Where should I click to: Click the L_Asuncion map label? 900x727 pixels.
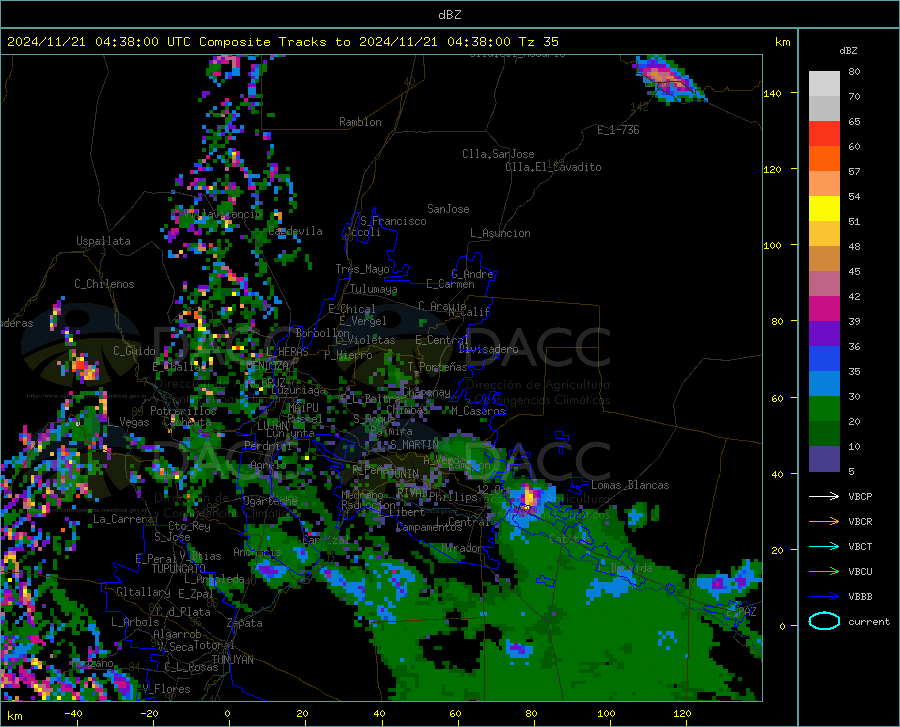(x=500, y=233)
